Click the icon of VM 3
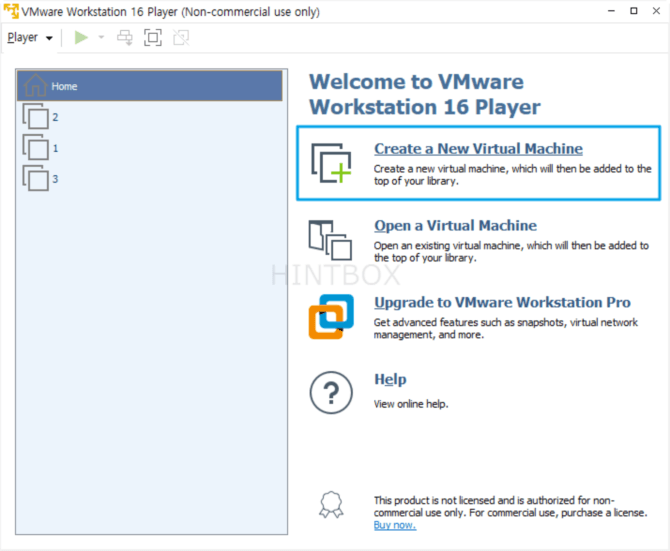This screenshot has height=551, width=670. pos(35,178)
